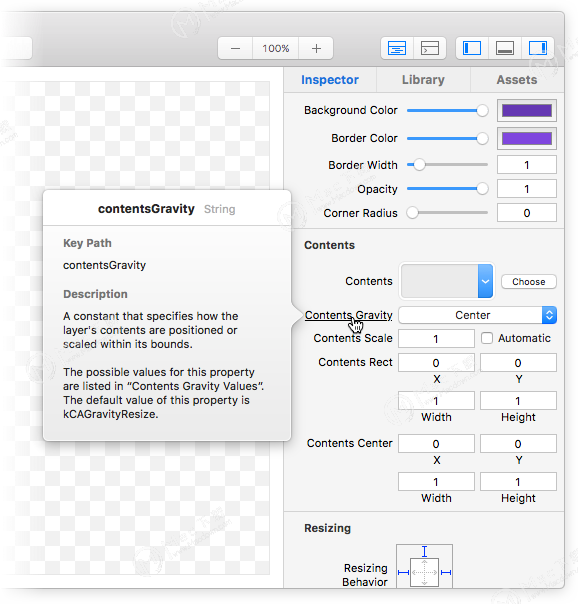
Task: Click the Contents Rect X field
Action: pyautogui.click(x=436, y=362)
